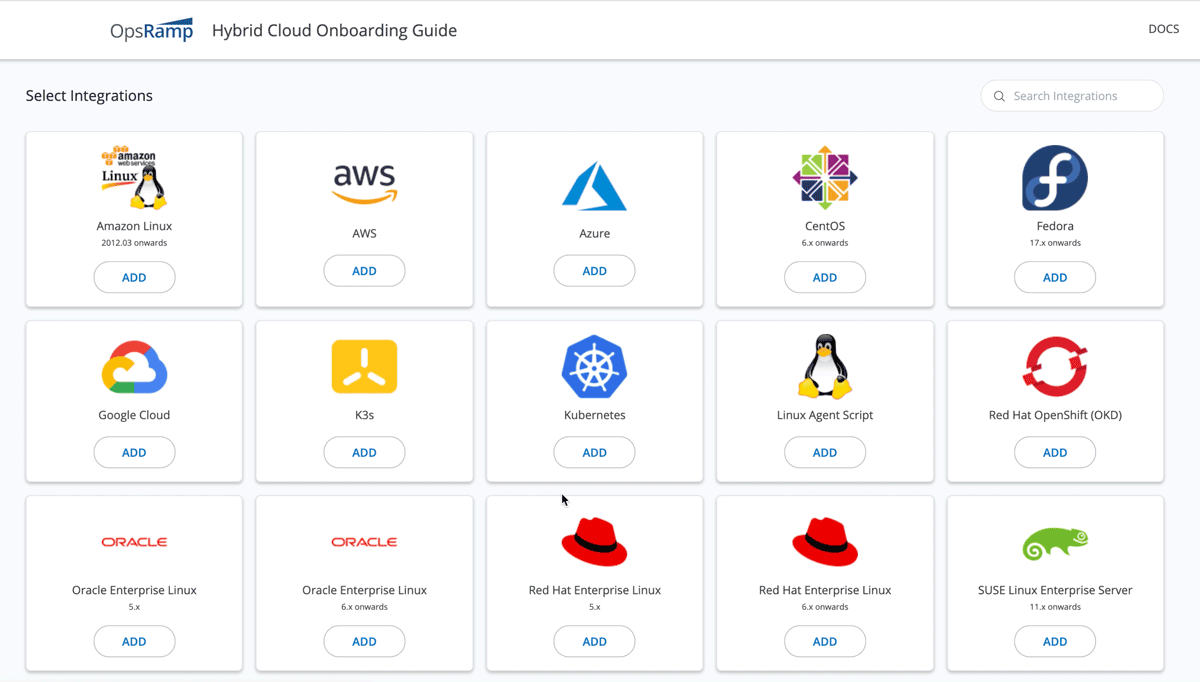
Task: Click the "K3s" card title
Action: pos(364,415)
